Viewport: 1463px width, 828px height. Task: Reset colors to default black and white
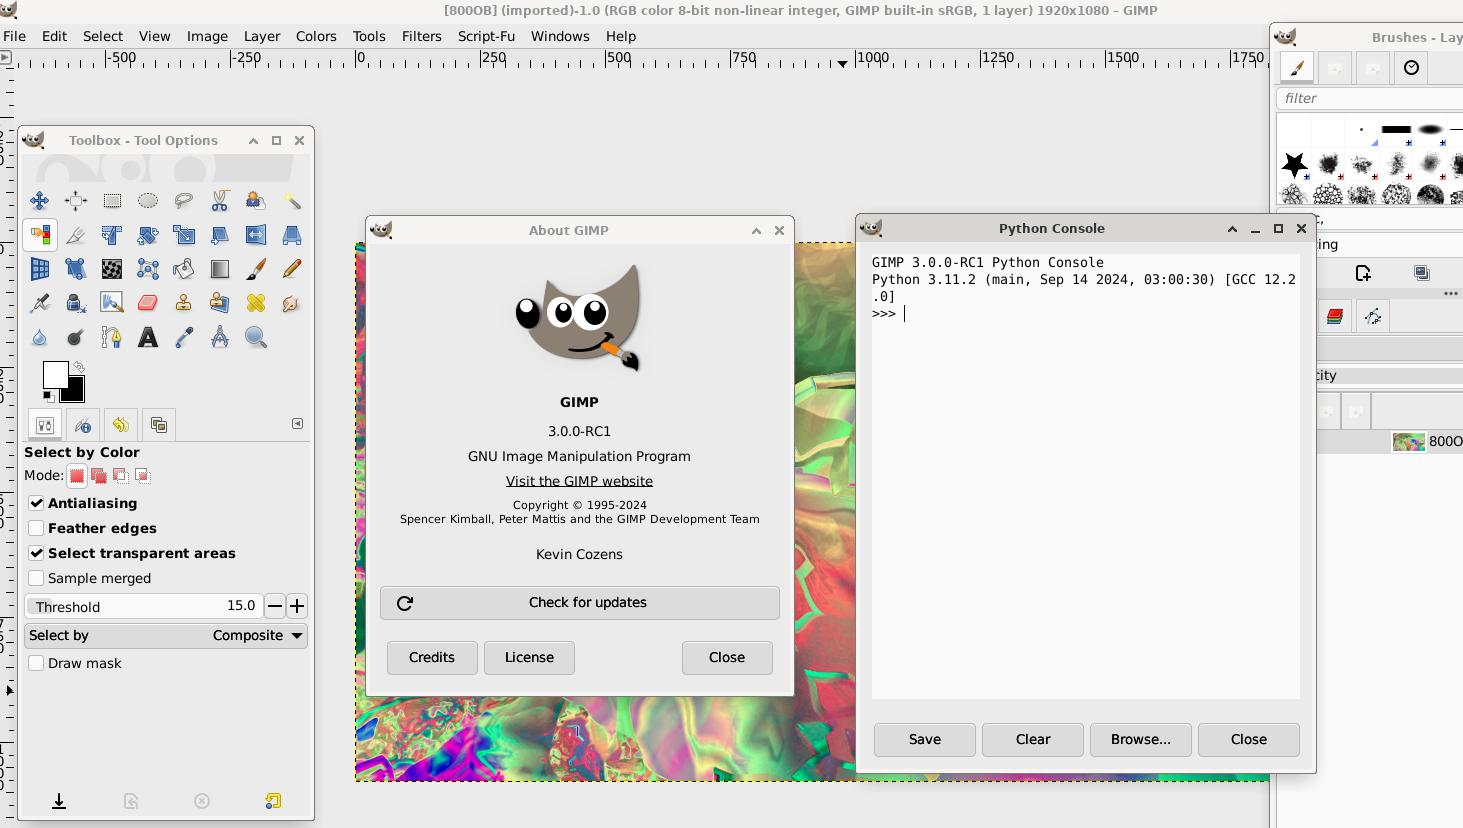48,396
